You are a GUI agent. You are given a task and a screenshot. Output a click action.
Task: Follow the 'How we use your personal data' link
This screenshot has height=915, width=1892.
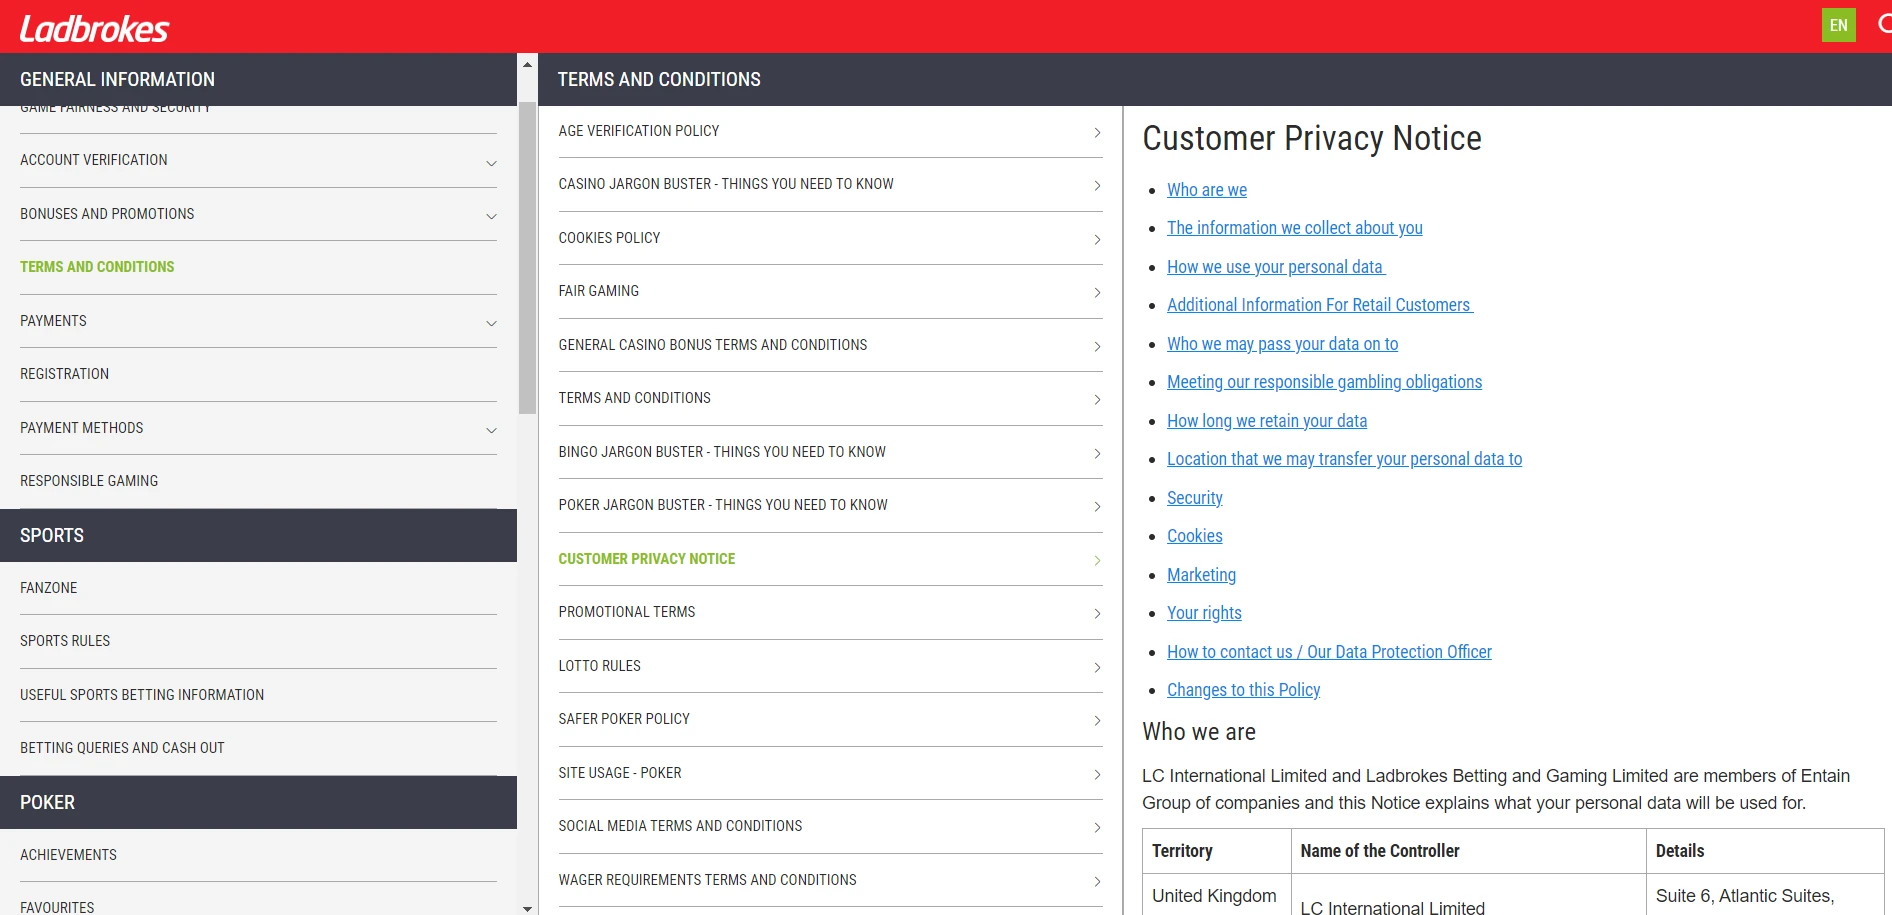(1276, 267)
